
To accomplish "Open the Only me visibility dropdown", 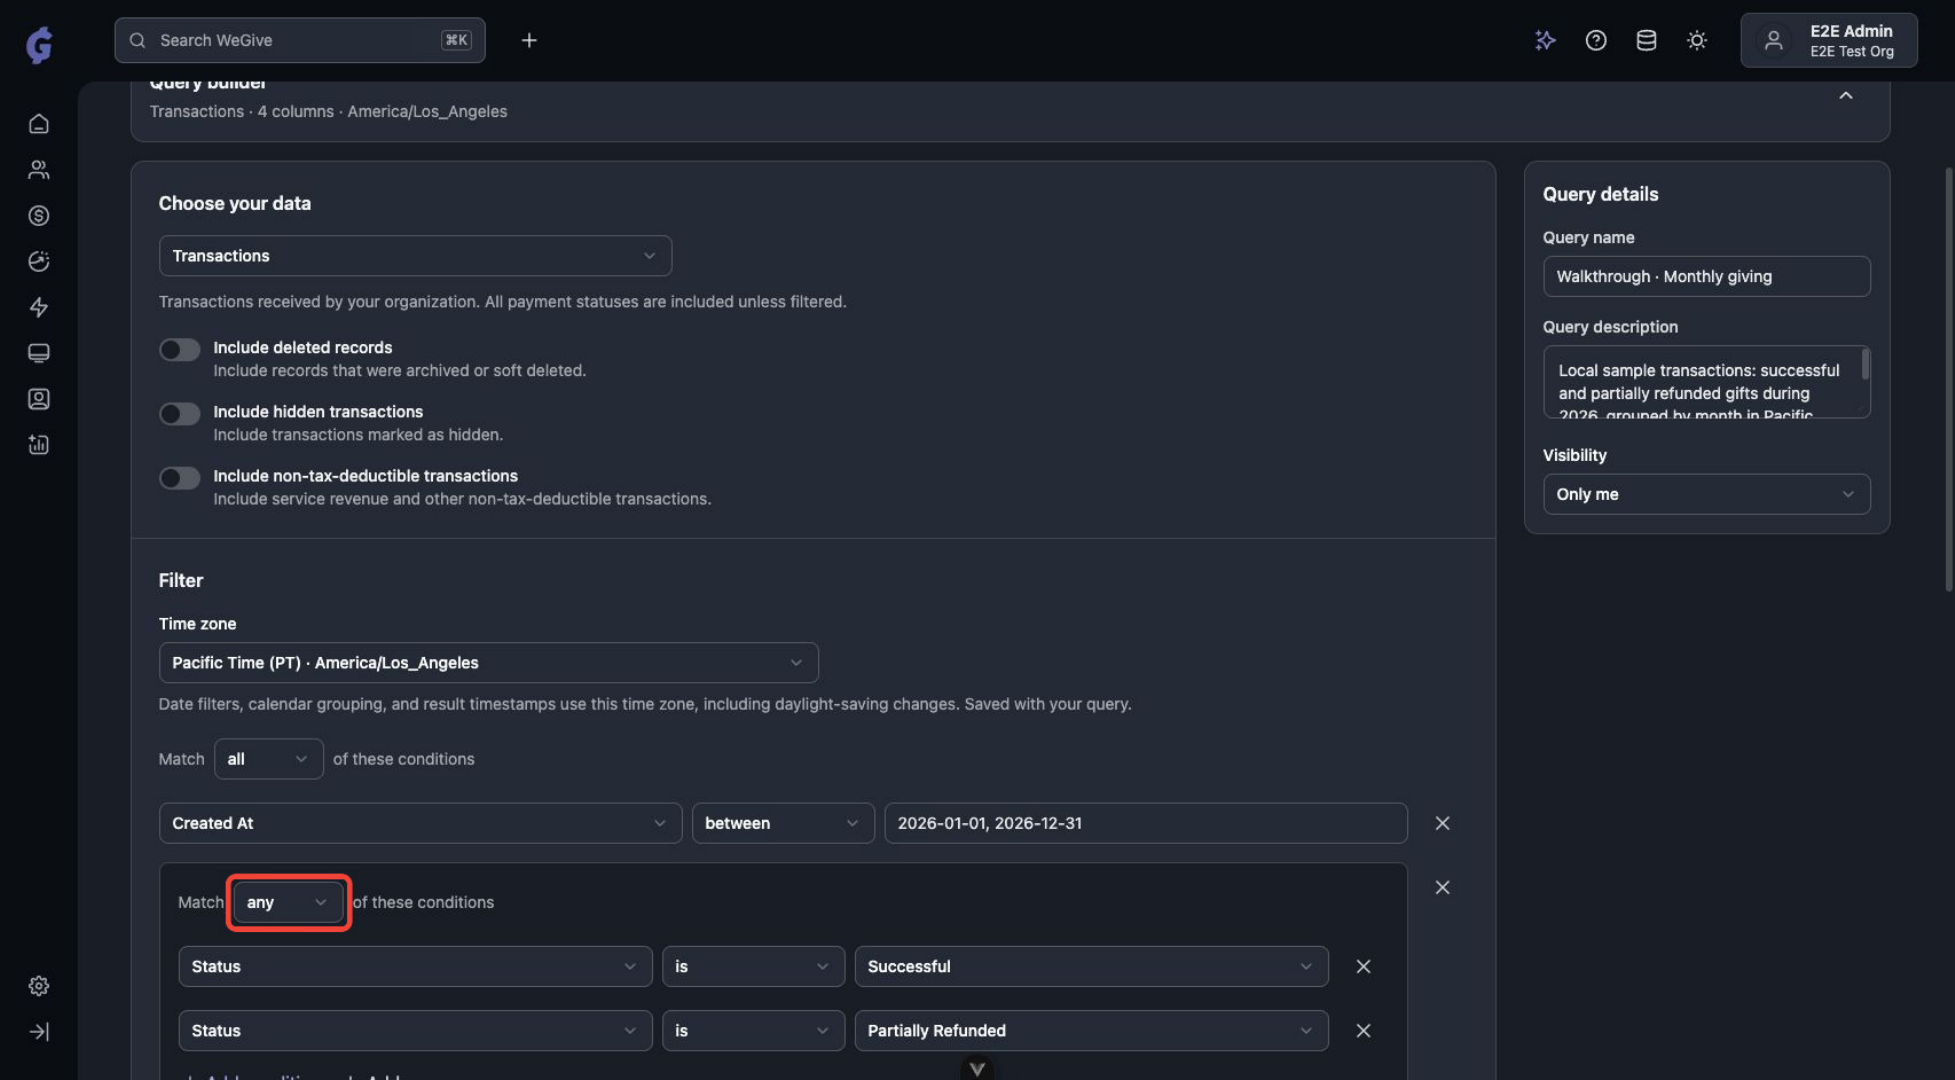I will [x=1706, y=494].
